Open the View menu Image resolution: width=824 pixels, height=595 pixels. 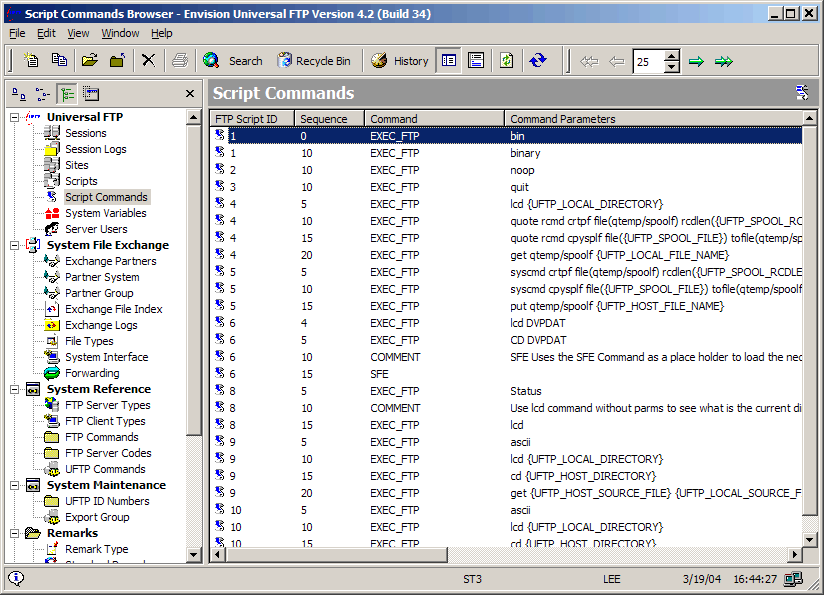click(78, 33)
